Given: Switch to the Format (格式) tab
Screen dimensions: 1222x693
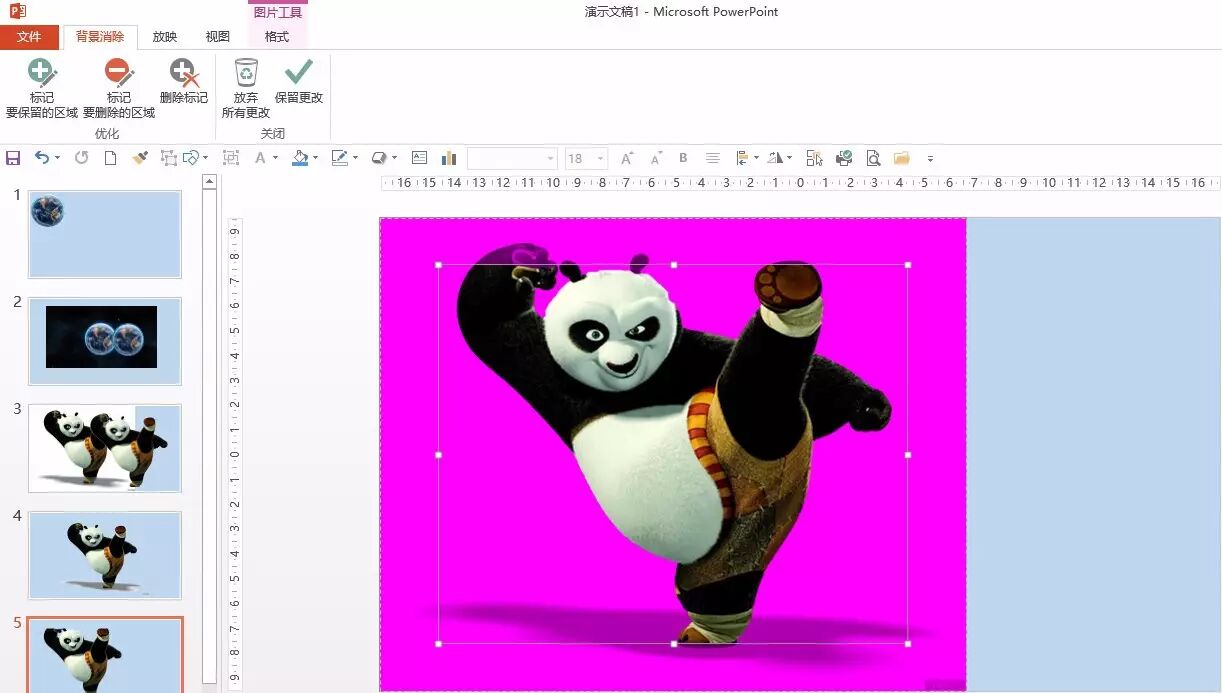Looking at the screenshot, I should click(277, 37).
